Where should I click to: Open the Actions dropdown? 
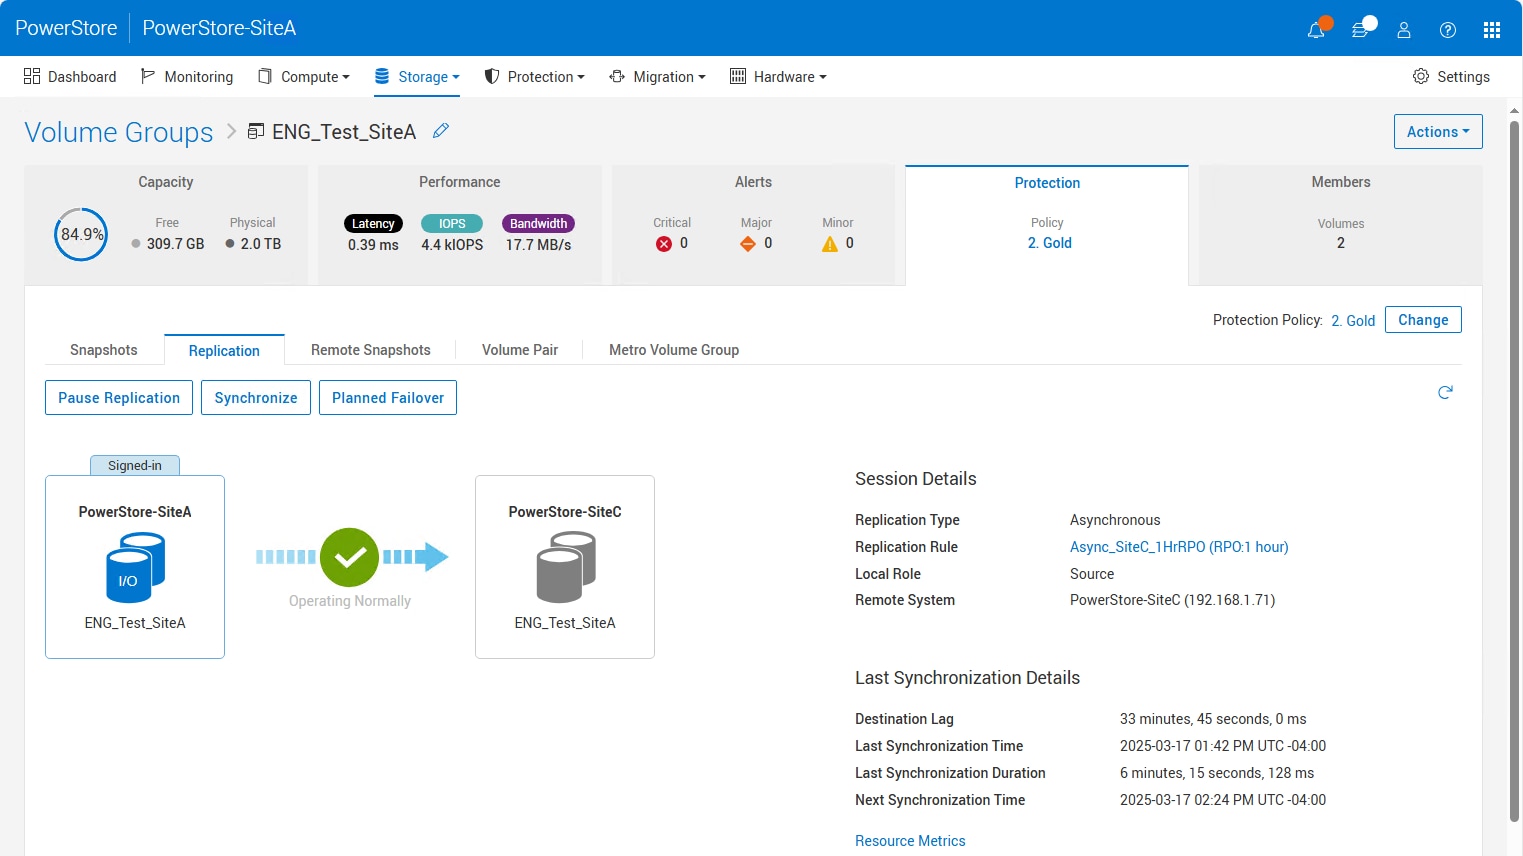[x=1438, y=132]
